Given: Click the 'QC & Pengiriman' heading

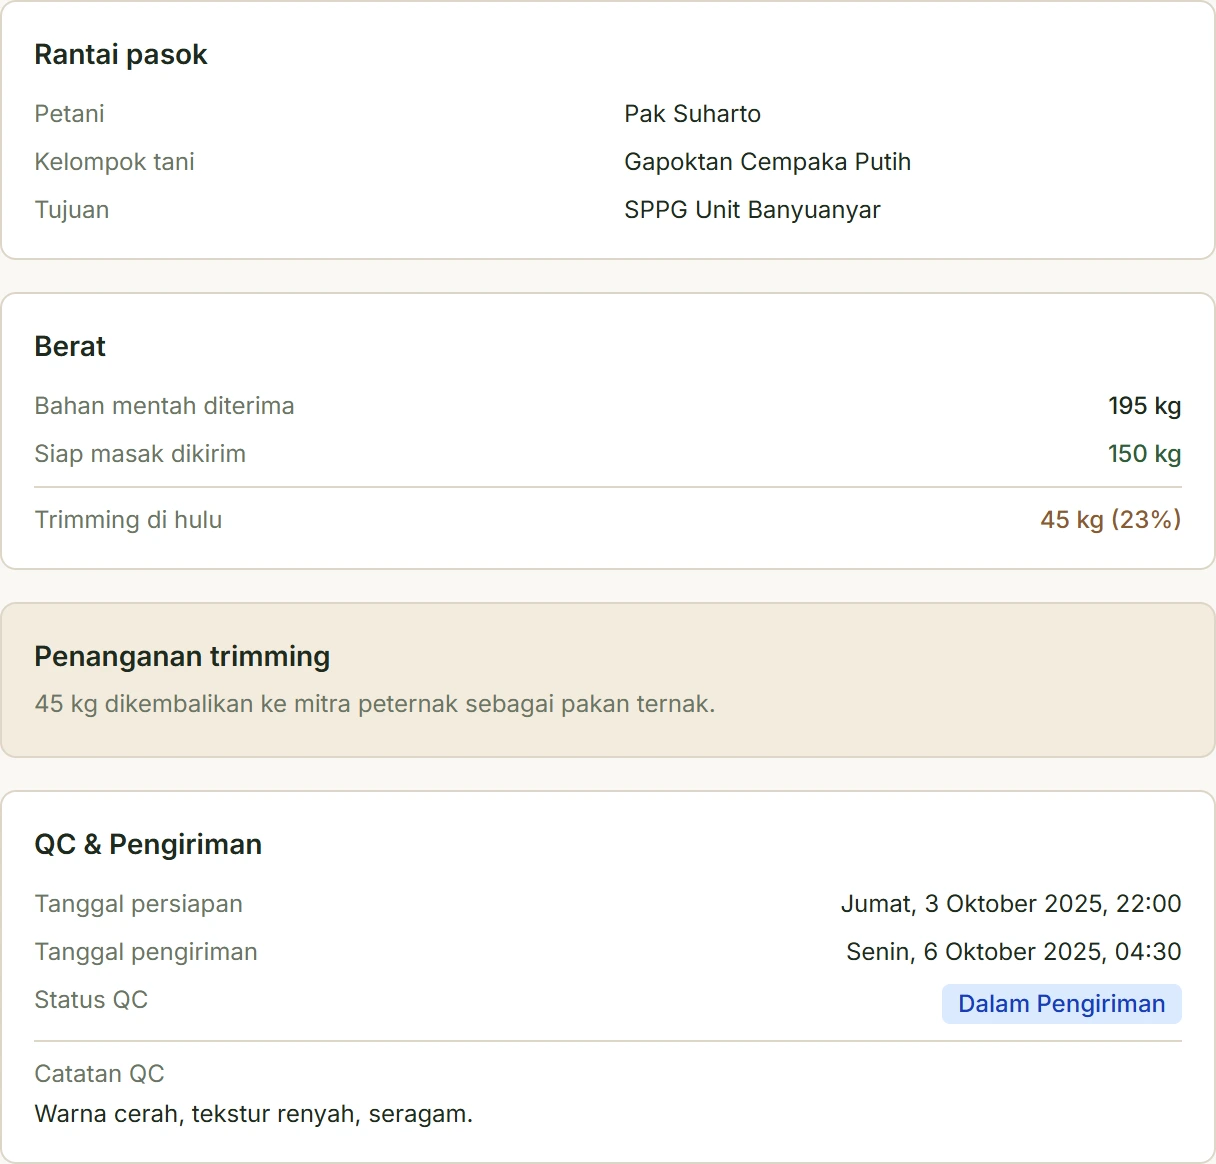Looking at the screenshot, I should (148, 845).
